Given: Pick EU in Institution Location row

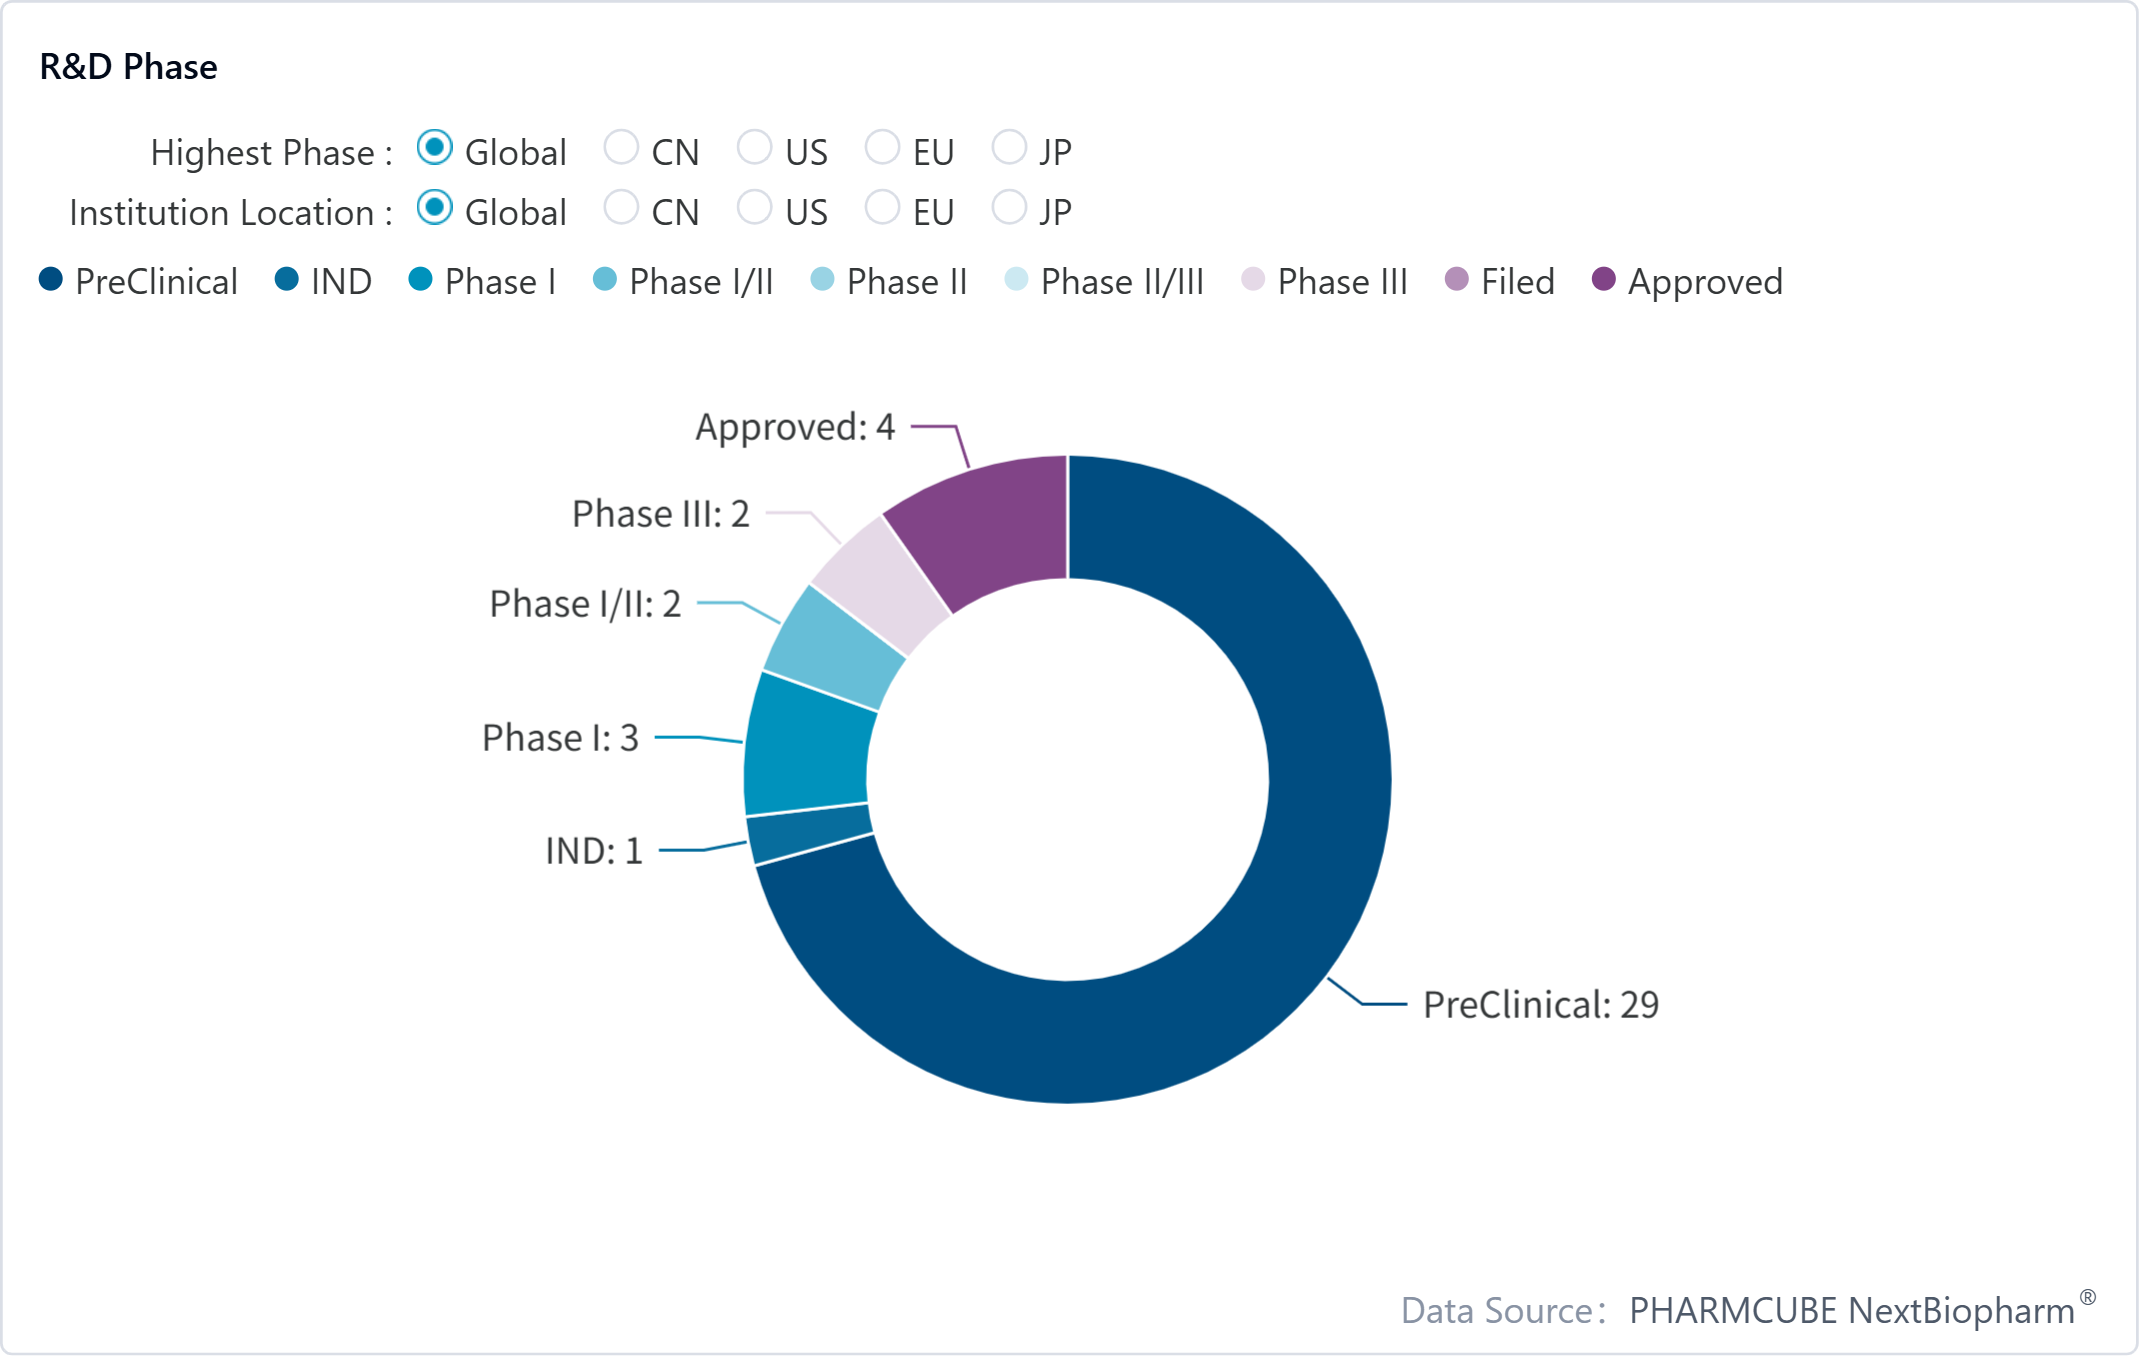Looking at the screenshot, I should pos(882,208).
